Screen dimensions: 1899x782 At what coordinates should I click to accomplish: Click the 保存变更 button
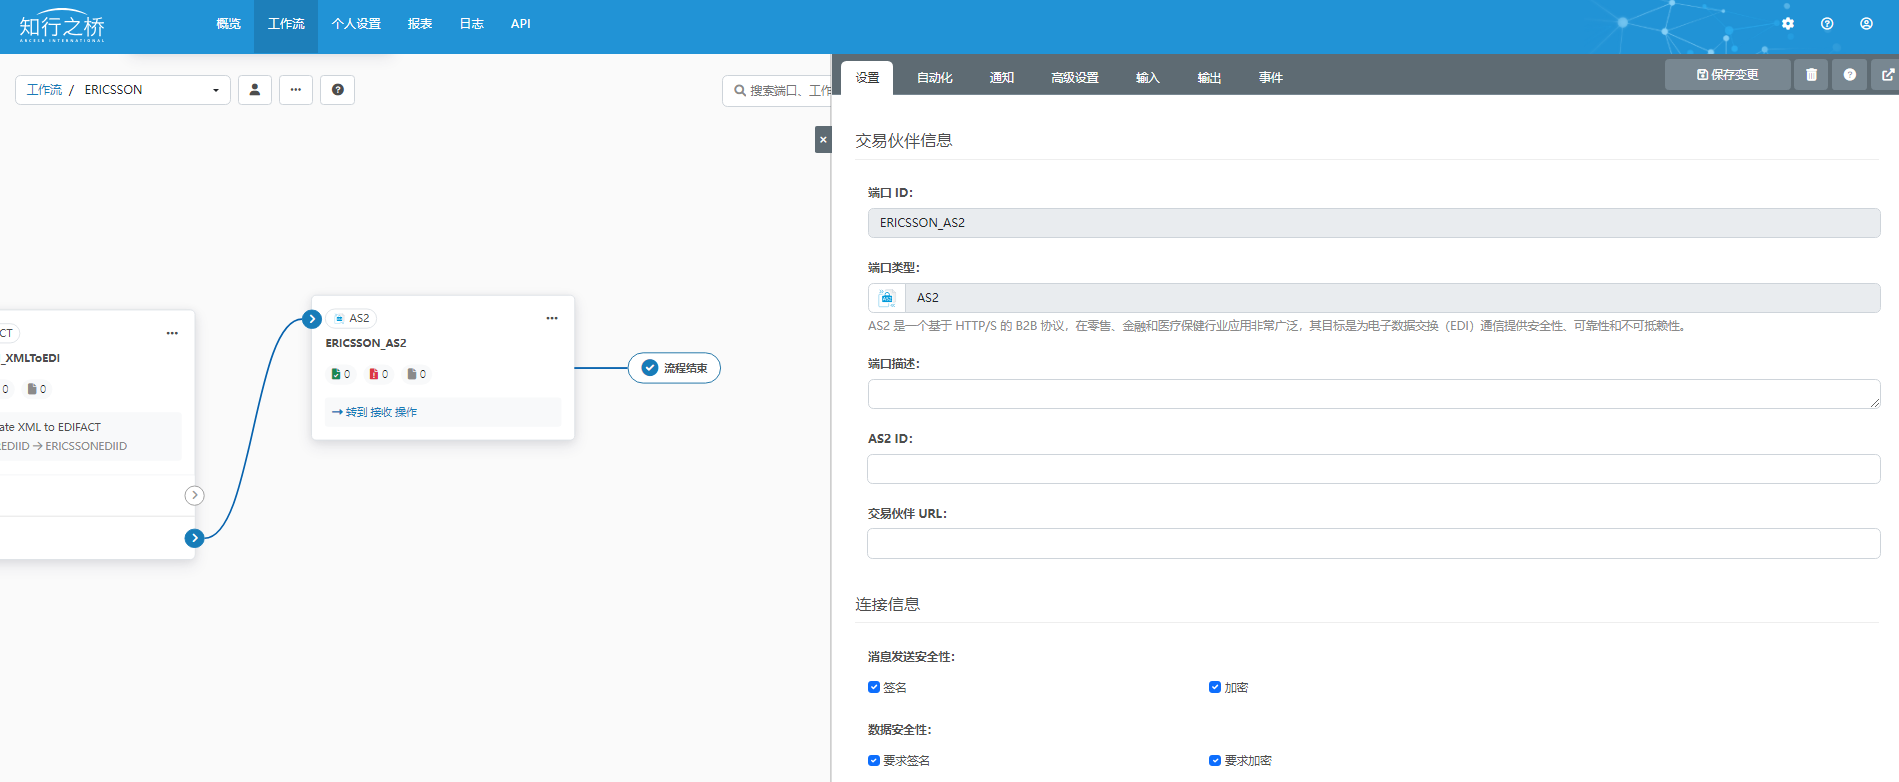(1727, 75)
